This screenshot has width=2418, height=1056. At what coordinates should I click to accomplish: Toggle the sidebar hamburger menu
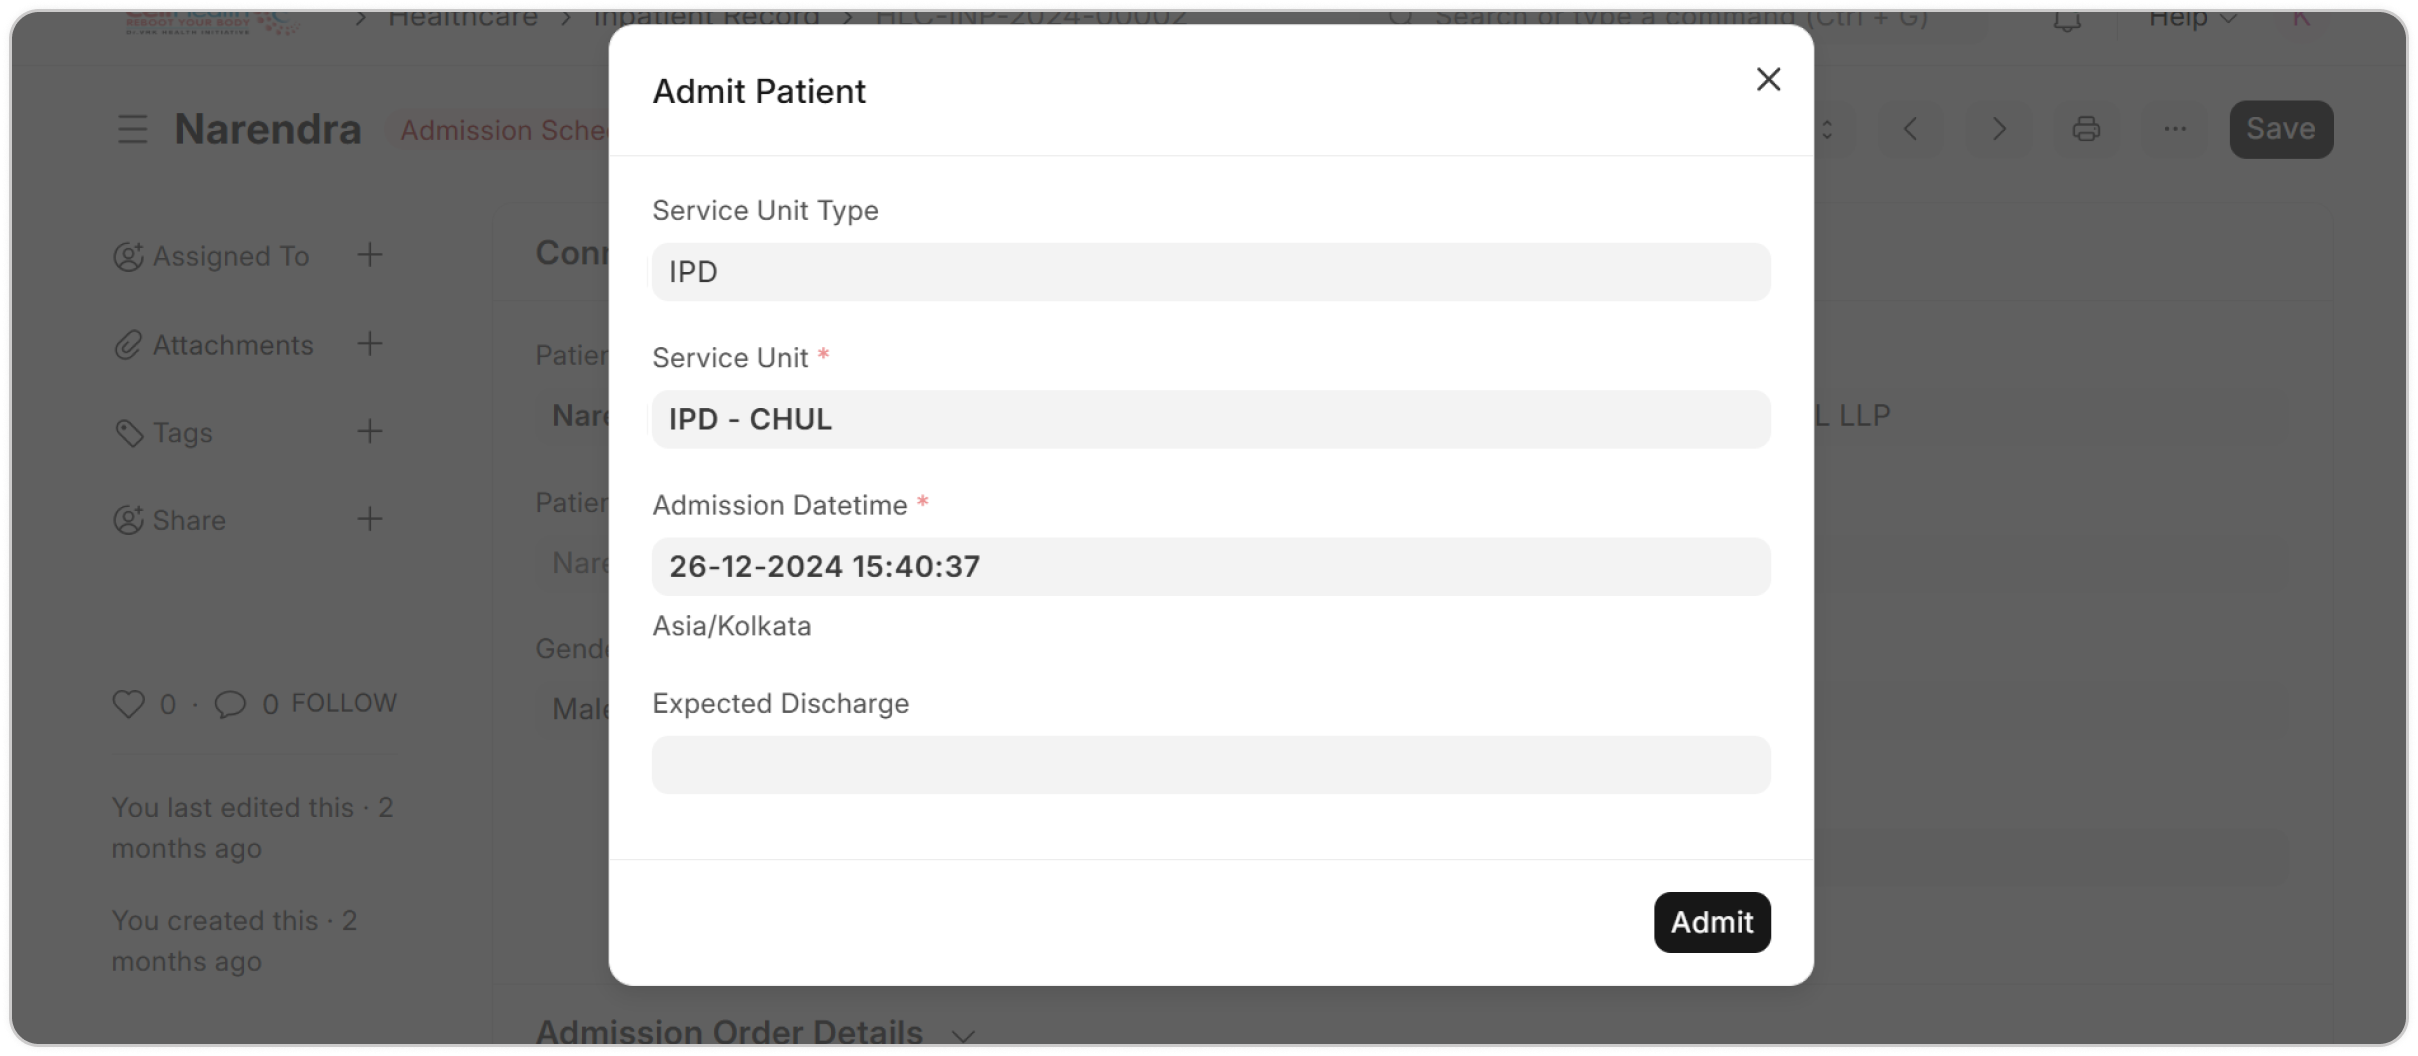pos(132,130)
